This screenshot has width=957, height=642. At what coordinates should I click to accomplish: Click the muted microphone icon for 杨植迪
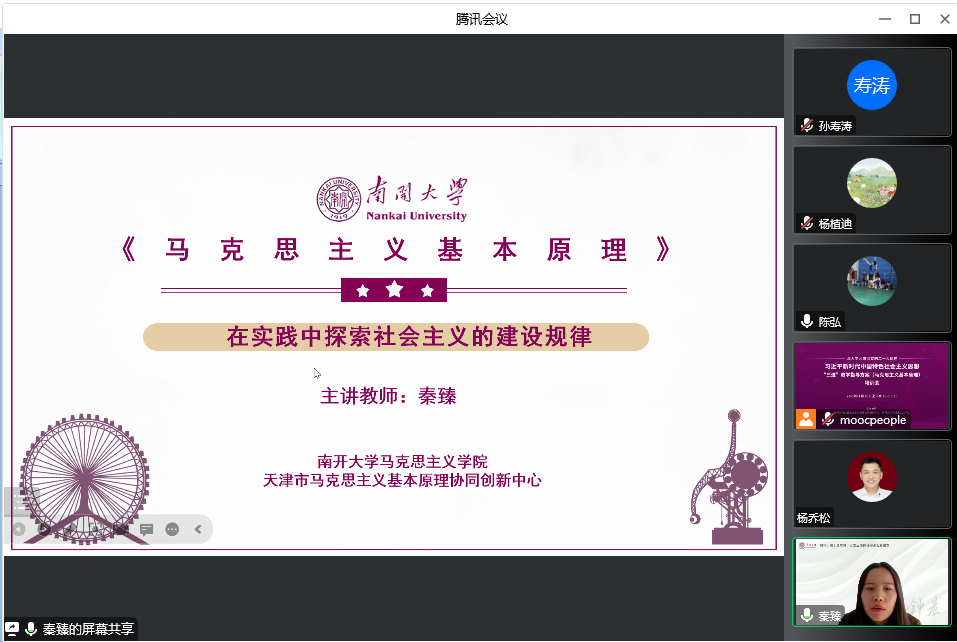point(806,224)
